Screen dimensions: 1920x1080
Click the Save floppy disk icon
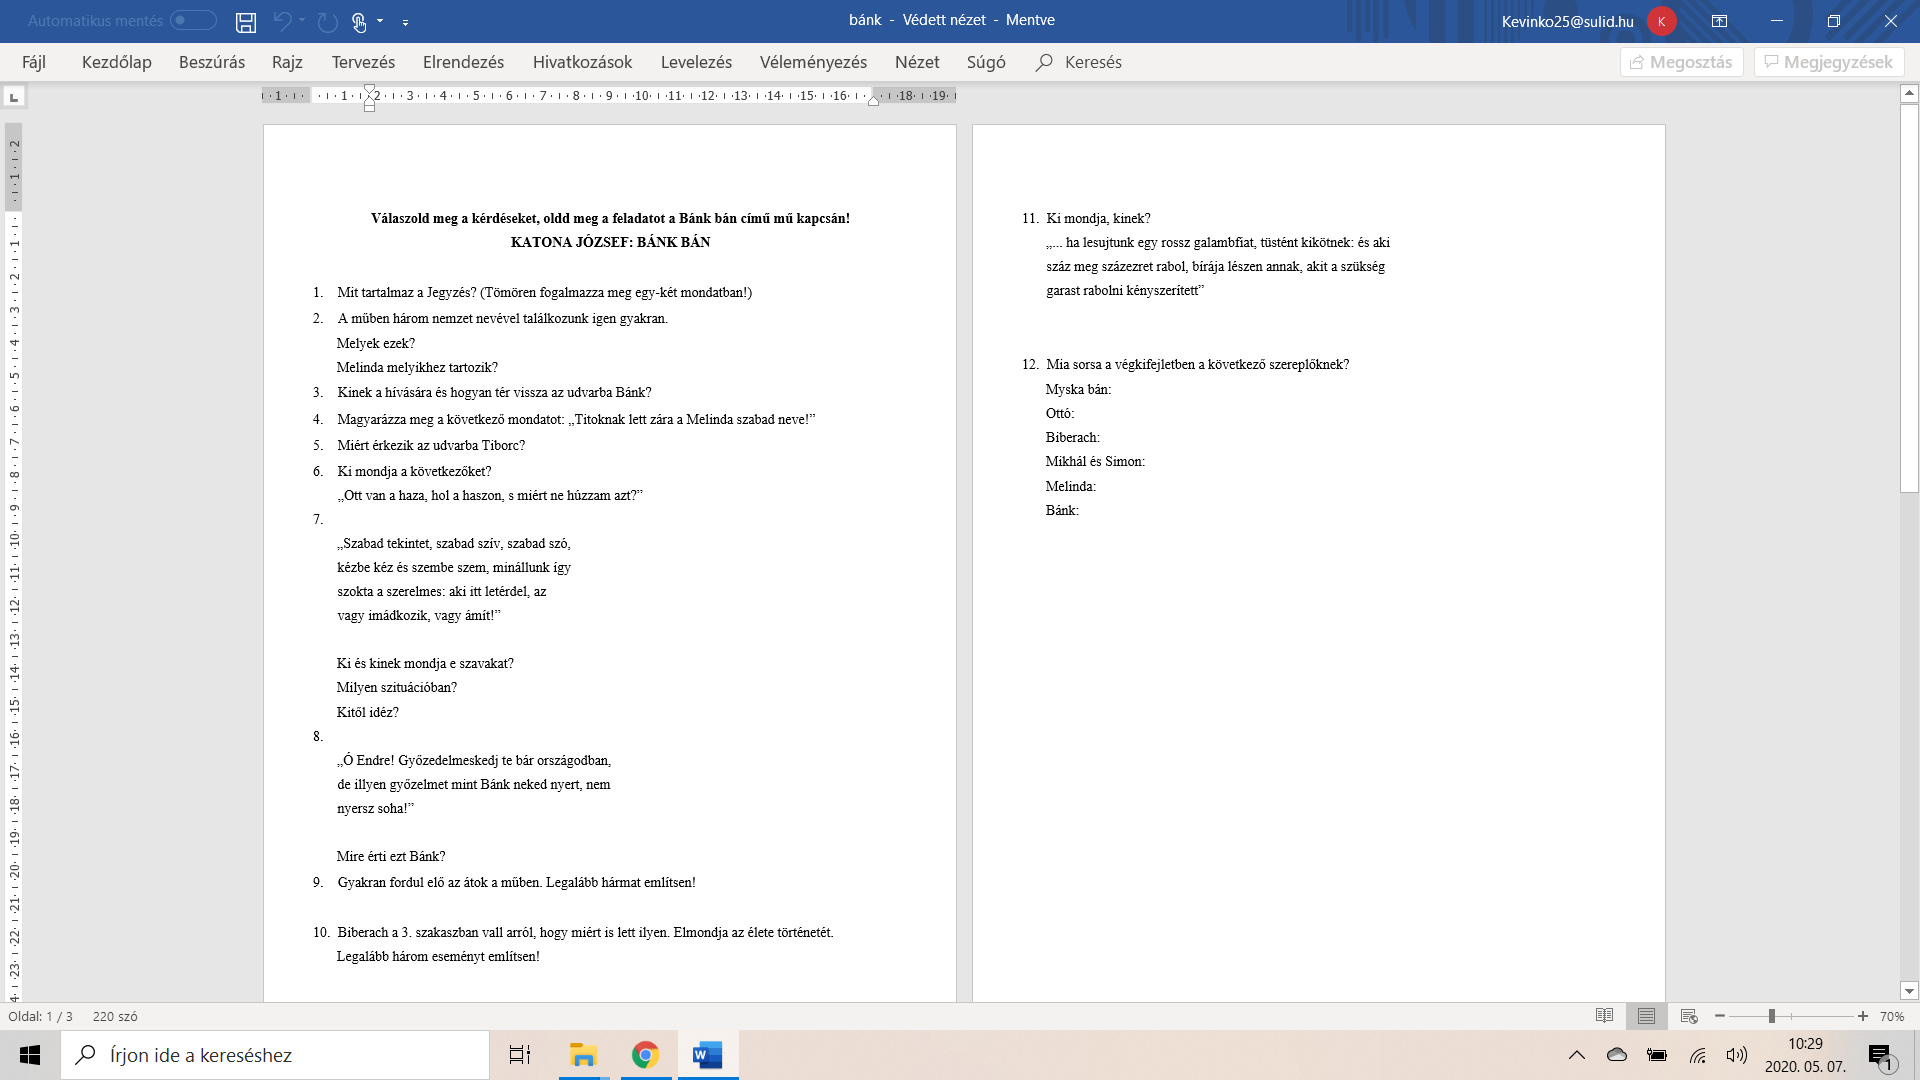246,21
